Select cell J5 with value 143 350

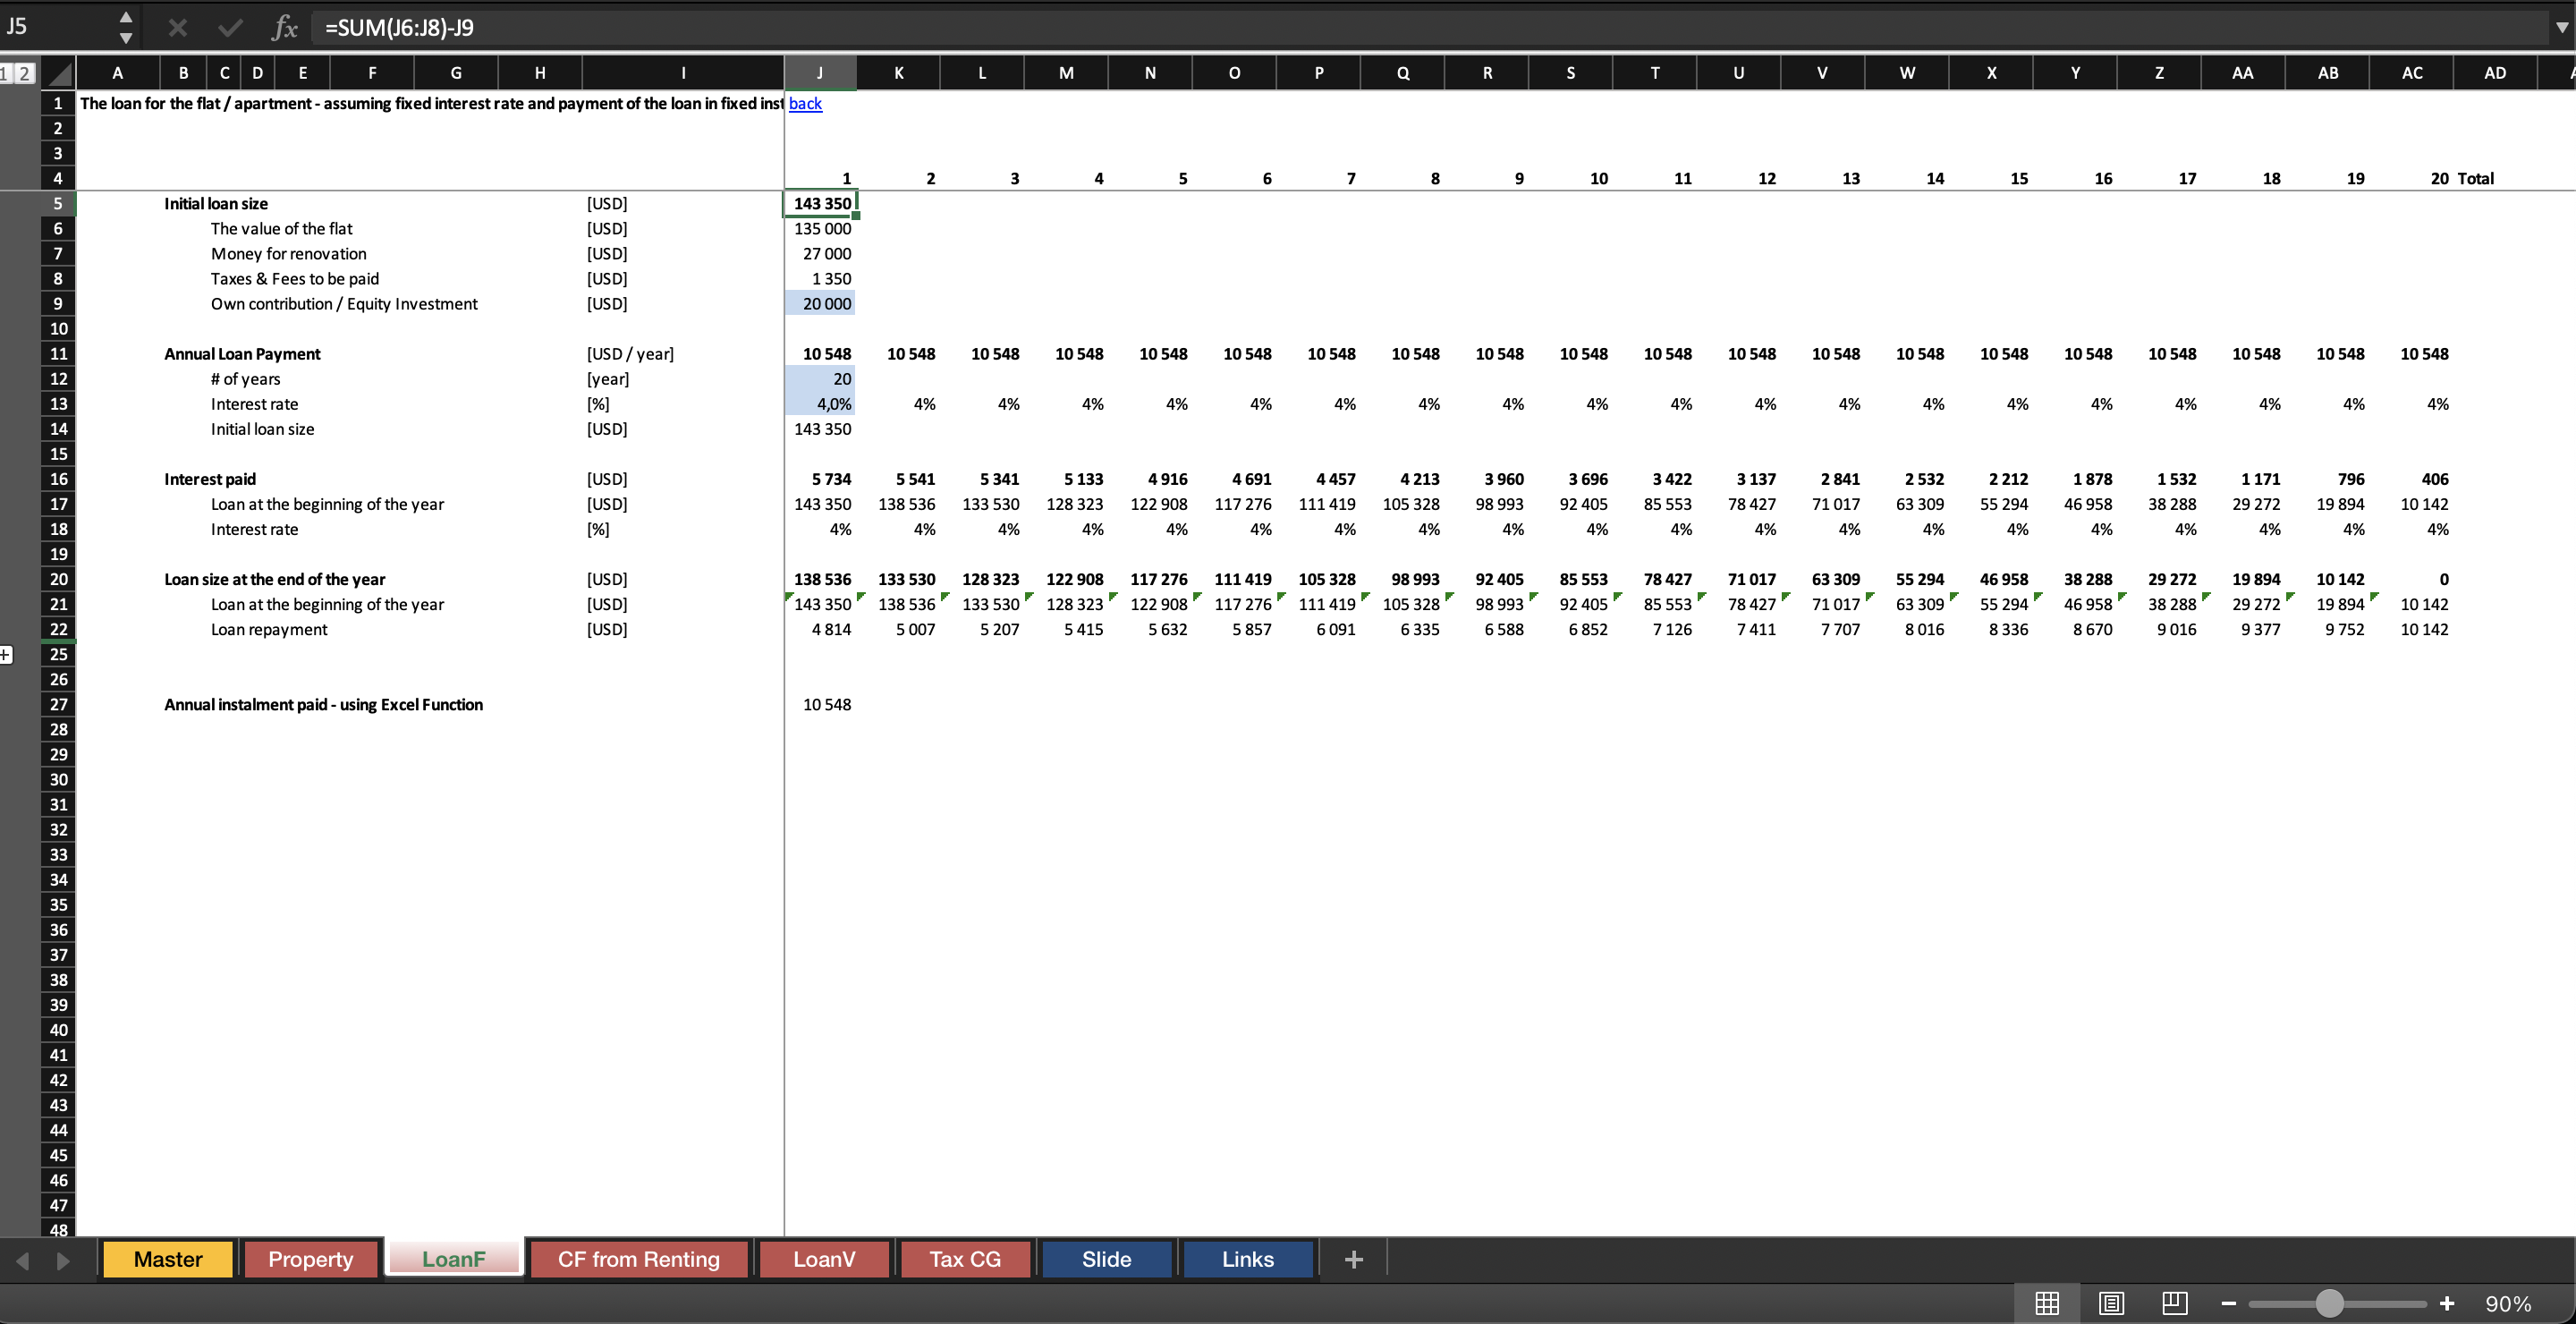pos(820,203)
